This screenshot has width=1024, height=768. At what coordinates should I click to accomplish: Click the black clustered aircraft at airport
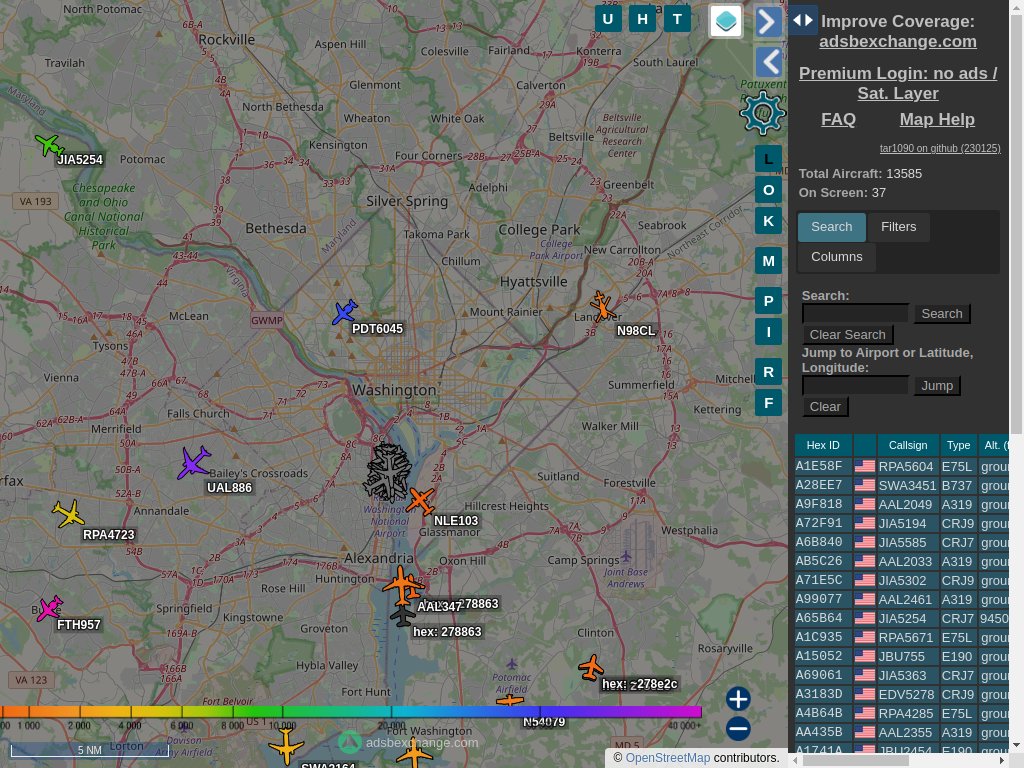click(387, 472)
